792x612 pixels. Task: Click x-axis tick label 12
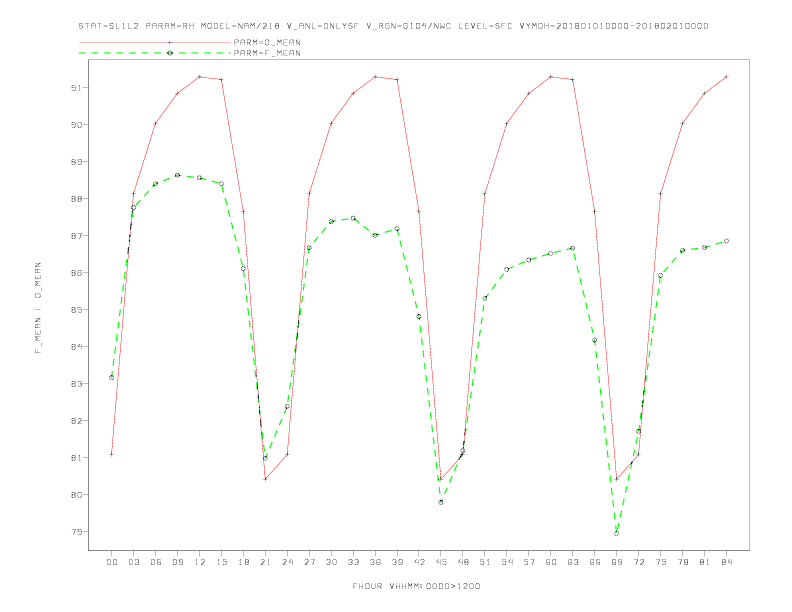tap(200, 562)
